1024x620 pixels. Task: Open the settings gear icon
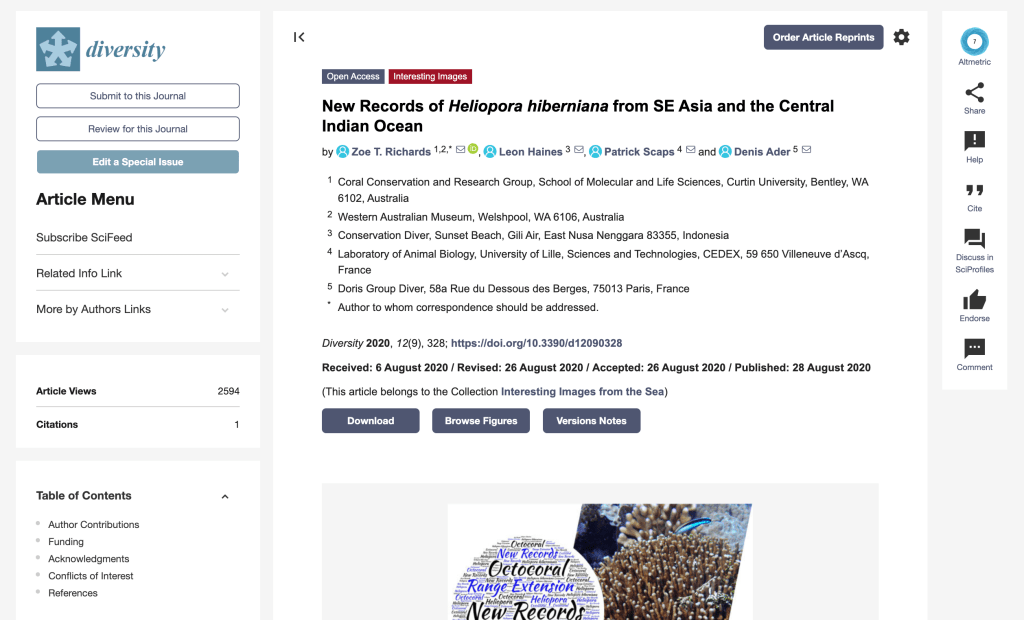(901, 37)
